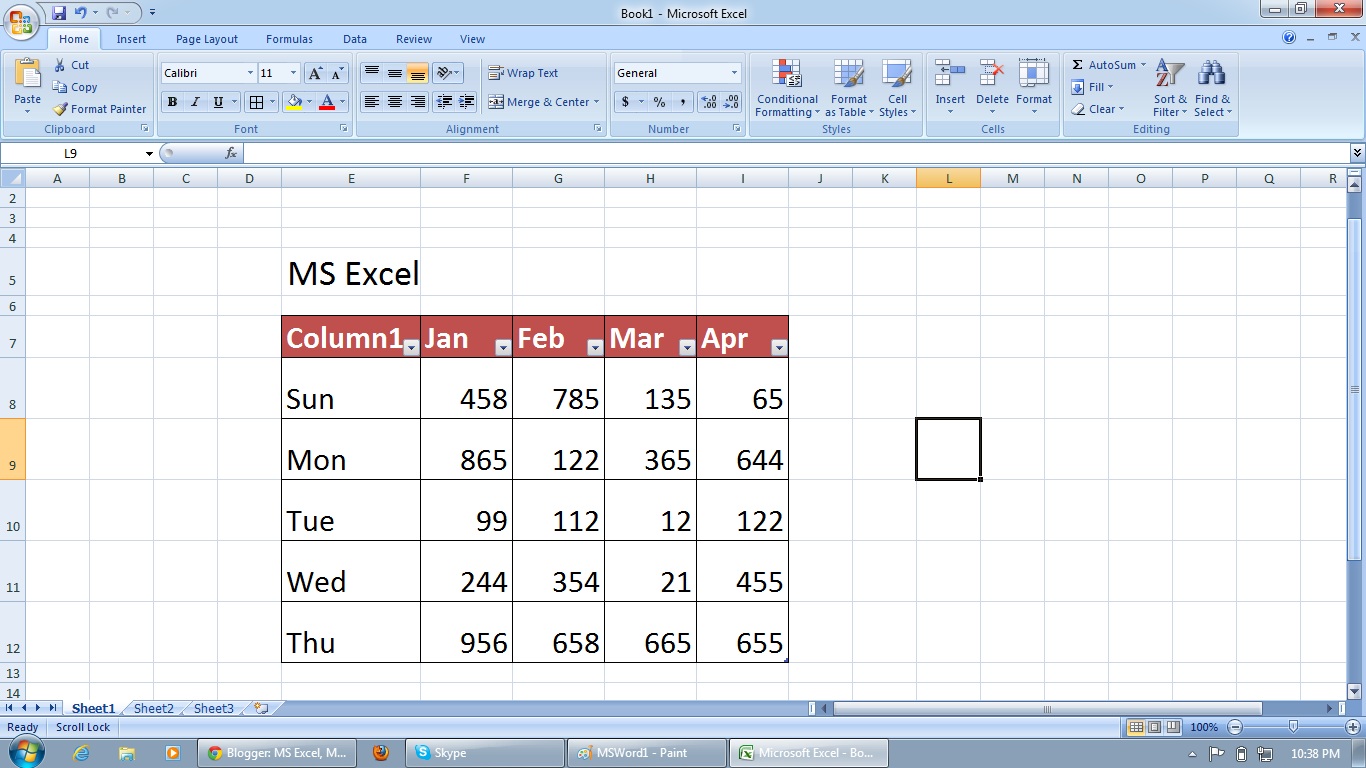Click inside the formula bar

click(x=795, y=153)
